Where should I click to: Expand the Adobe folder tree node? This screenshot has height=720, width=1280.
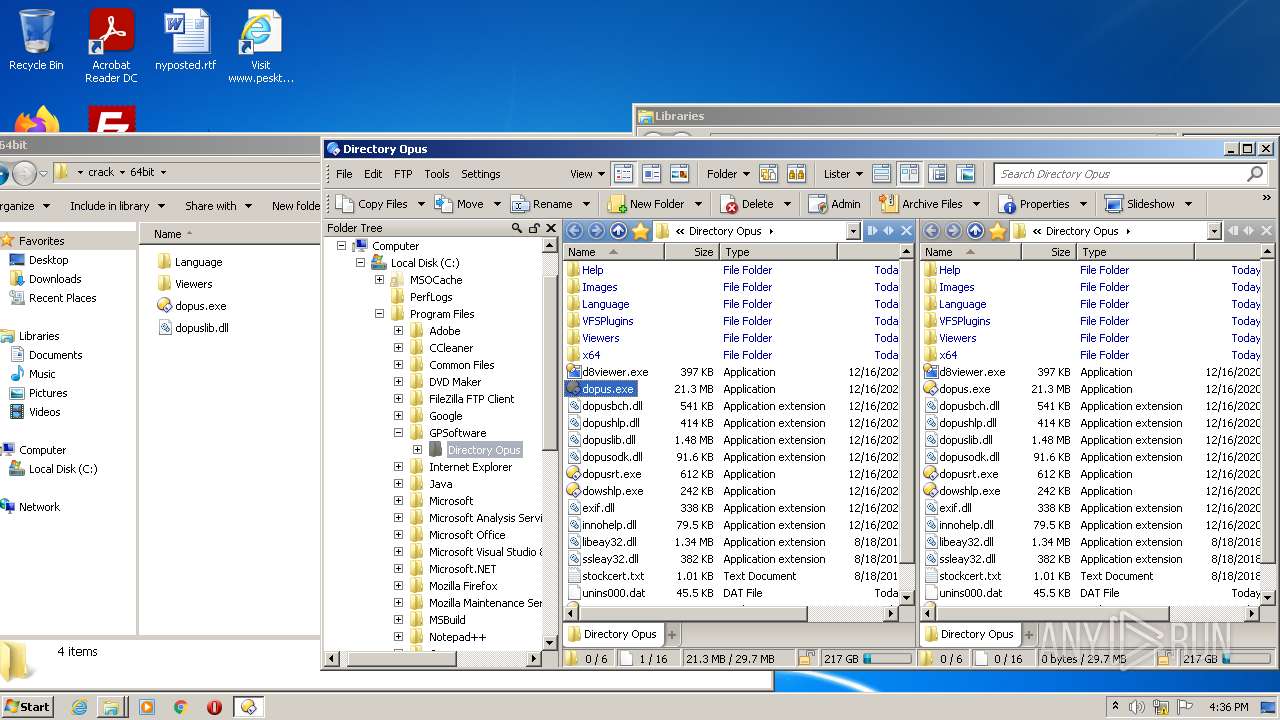pyautogui.click(x=398, y=331)
